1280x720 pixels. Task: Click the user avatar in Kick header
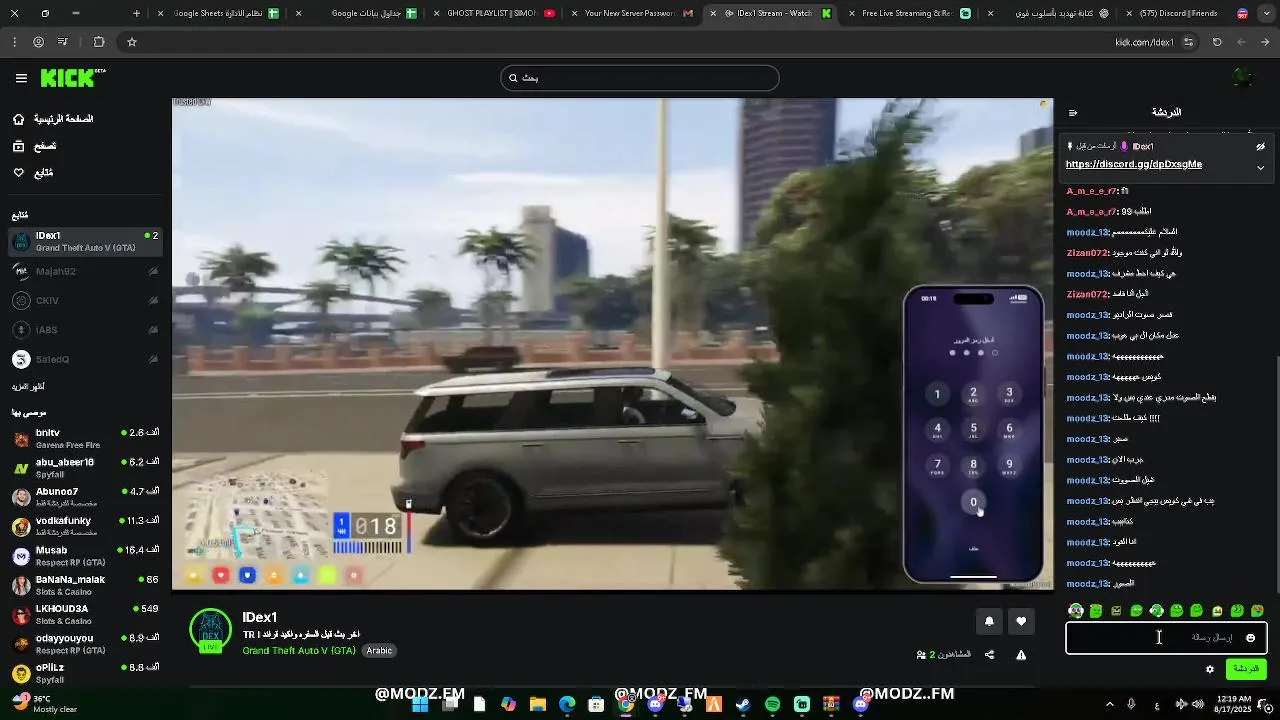(x=1242, y=78)
